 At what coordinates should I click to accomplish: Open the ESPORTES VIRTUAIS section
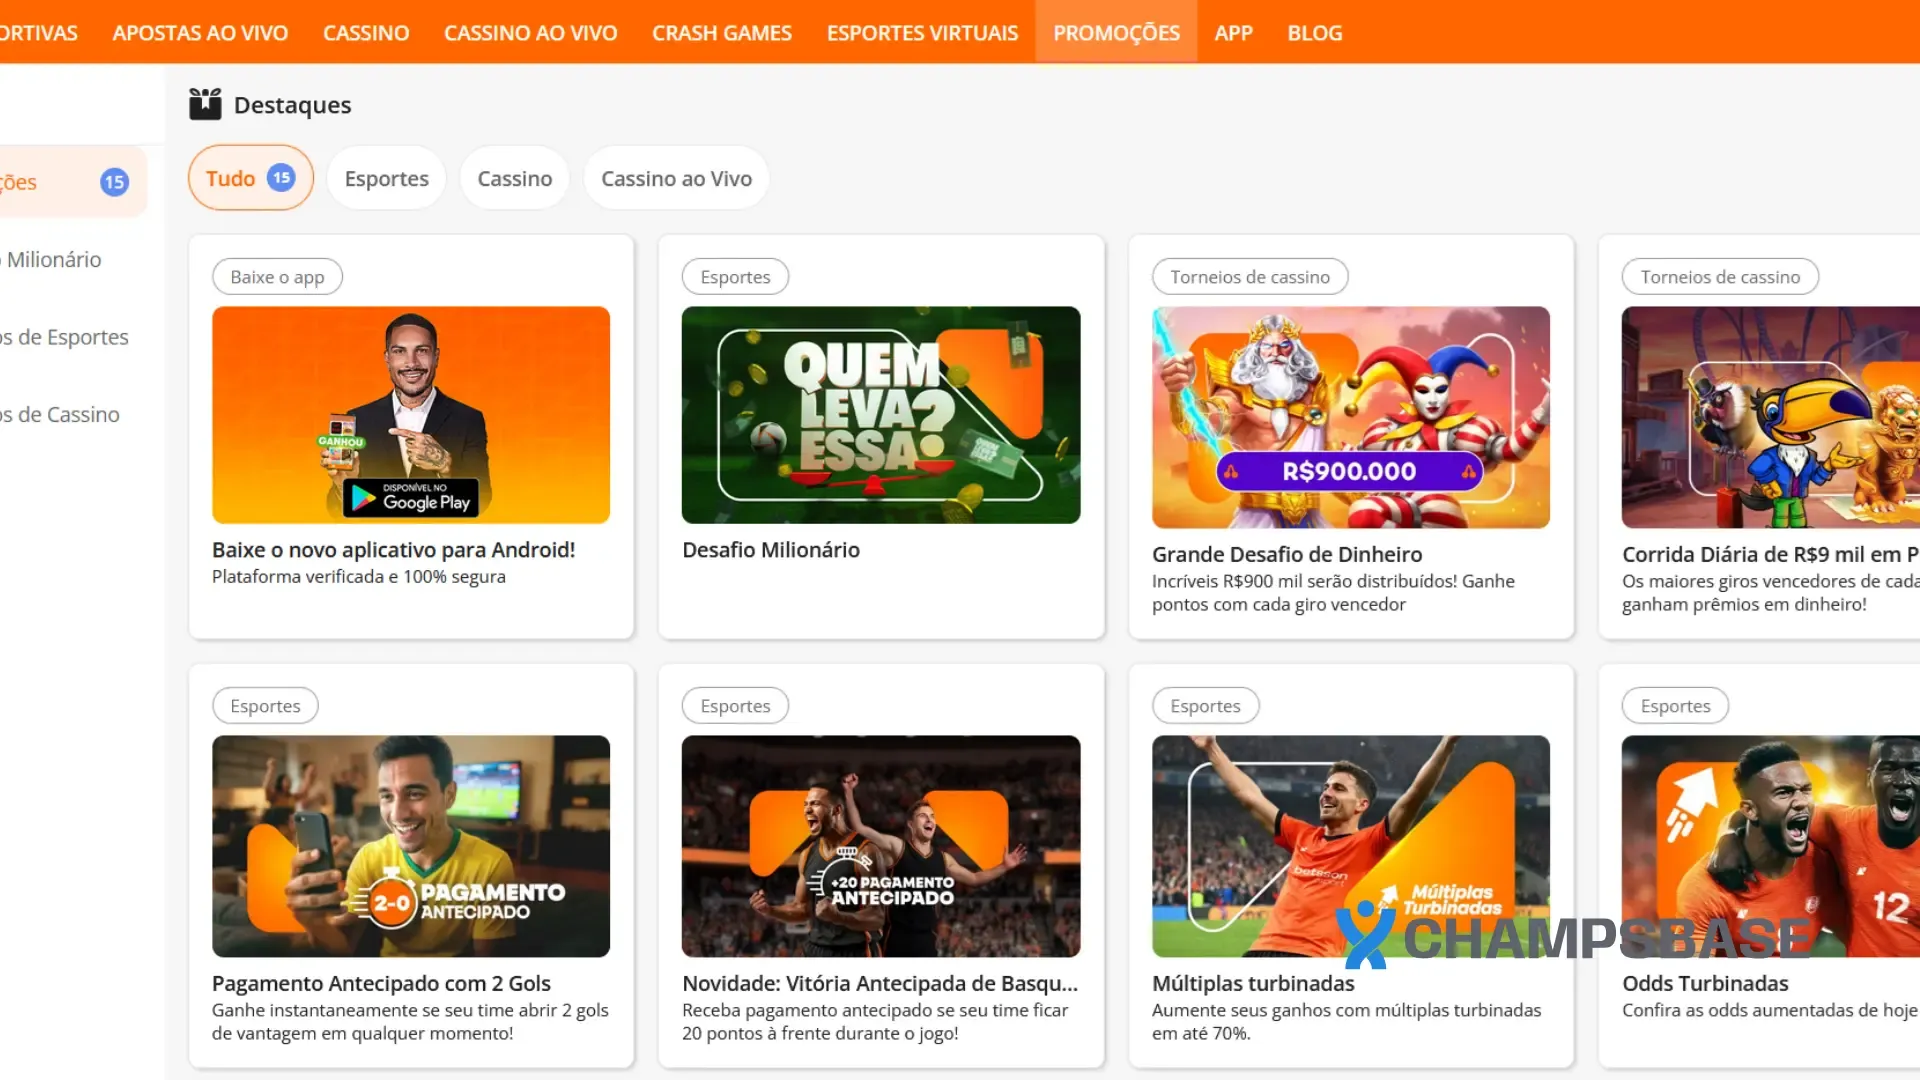coord(922,32)
